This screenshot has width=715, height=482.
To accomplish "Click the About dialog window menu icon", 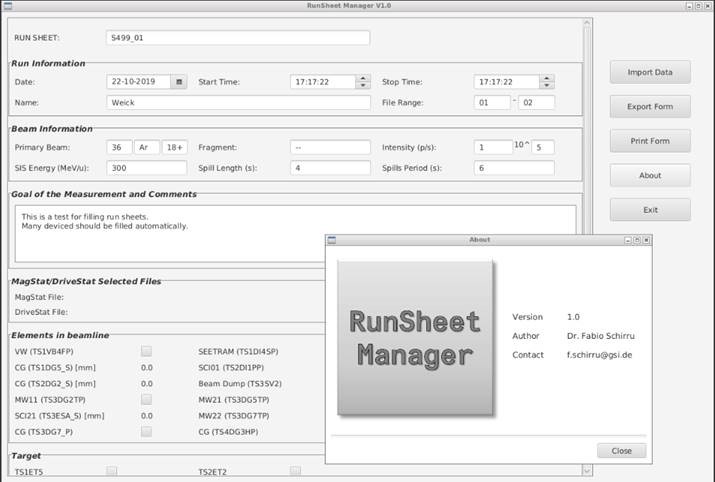I will [x=334, y=240].
